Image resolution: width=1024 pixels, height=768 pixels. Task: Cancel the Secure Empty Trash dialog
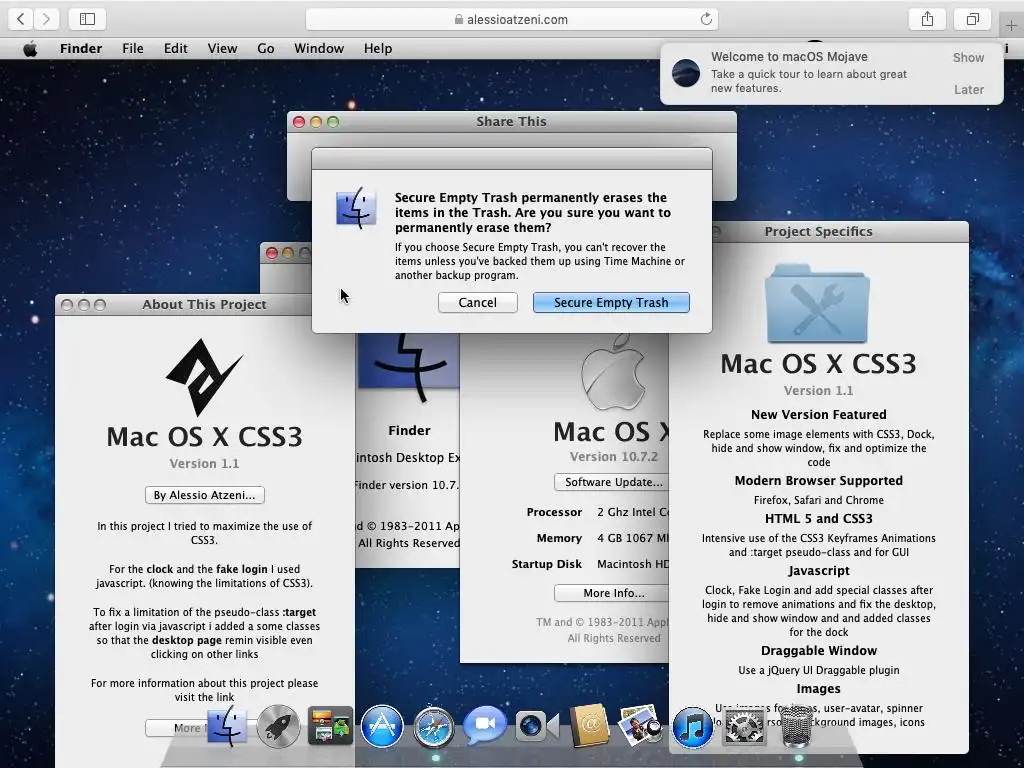(478, 302)
